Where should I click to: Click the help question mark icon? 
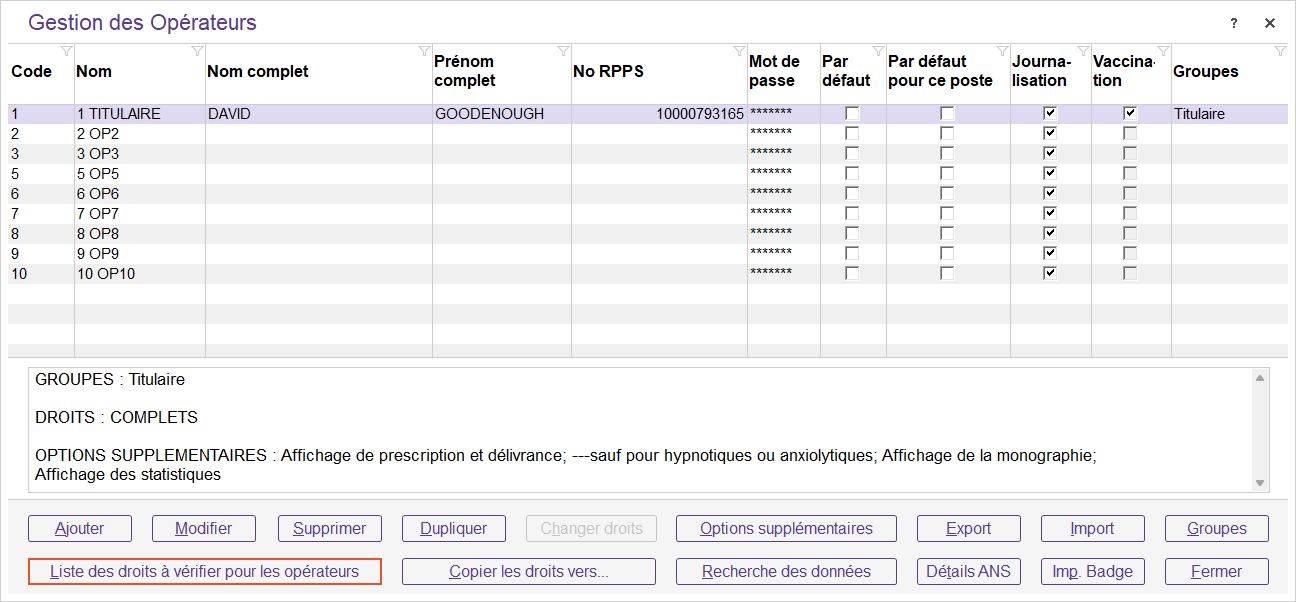[x=1234, y=23]
